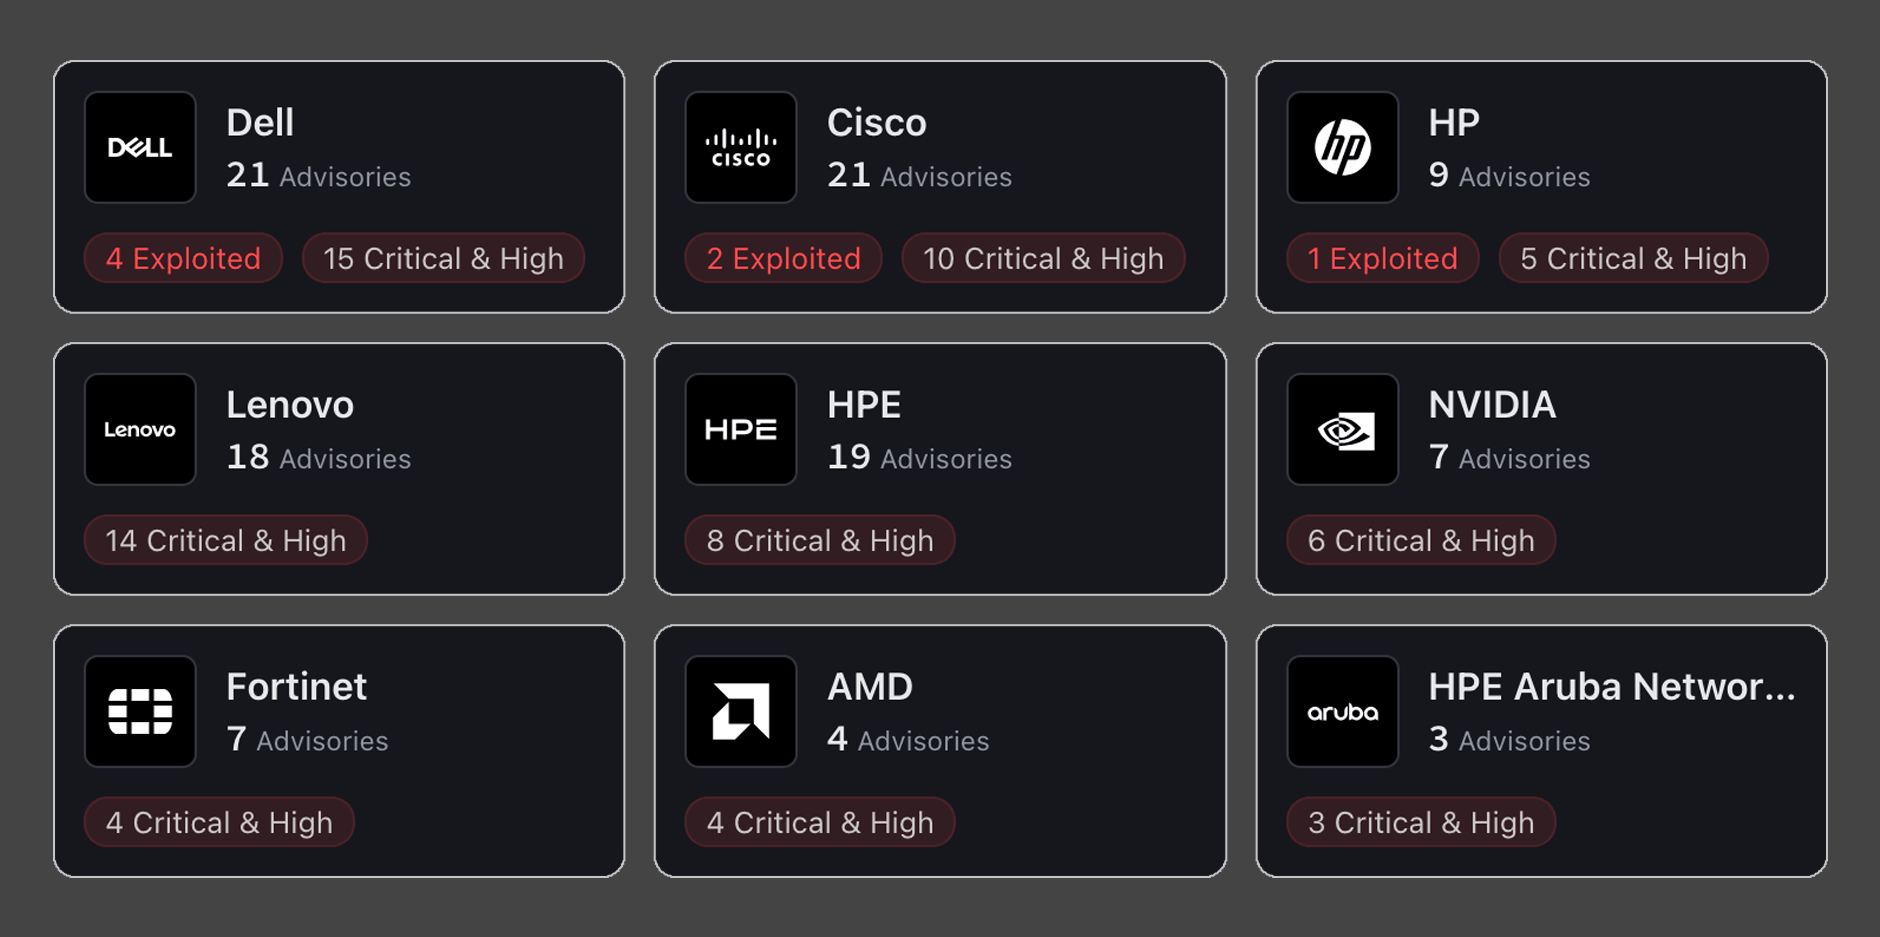
Task: Select NVIDIA's 6 Critical & High badge
Action: (x=1421, y=540)
